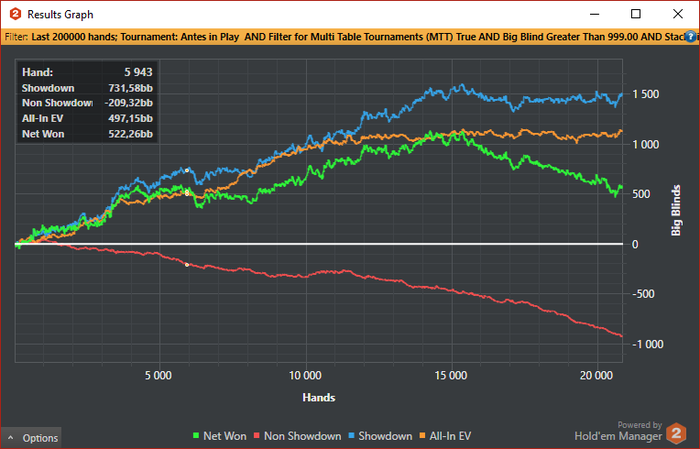Click the Showdown line marker dot near hand 5 943
The image size is (700, 449).
[187, 170]
